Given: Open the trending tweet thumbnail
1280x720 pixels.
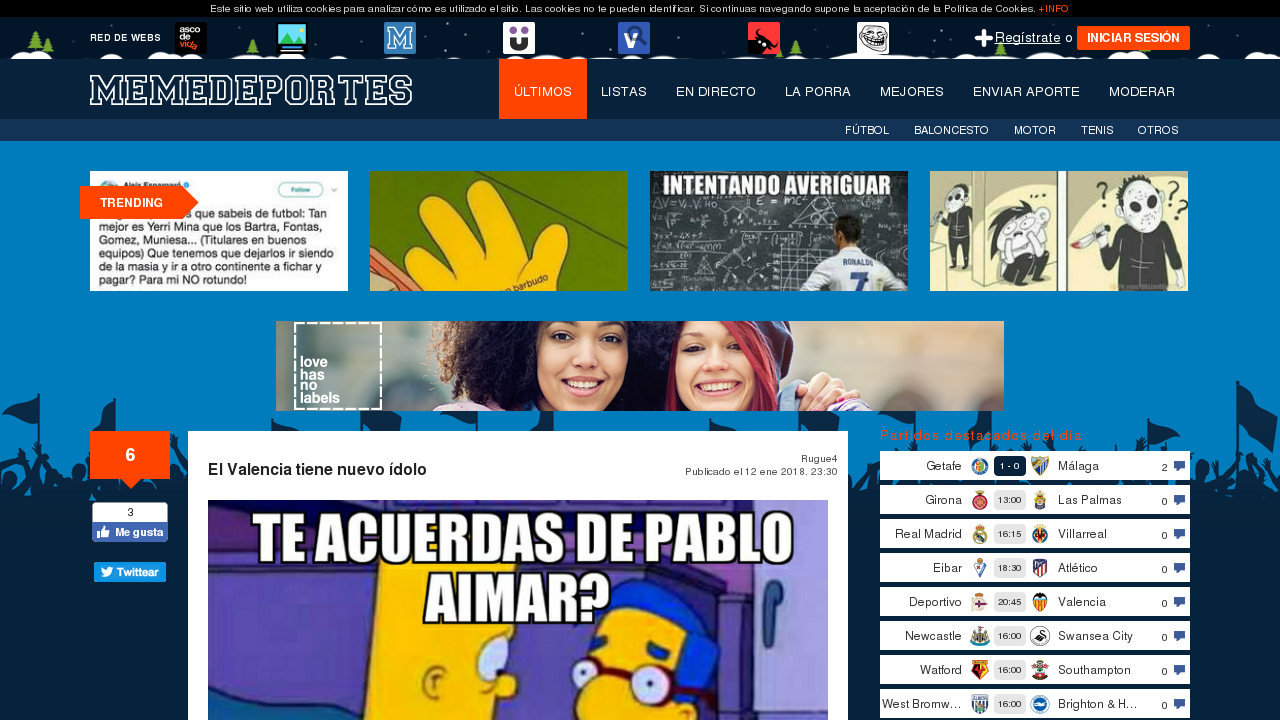Looking at the screenshot, I should pos(219,231).
